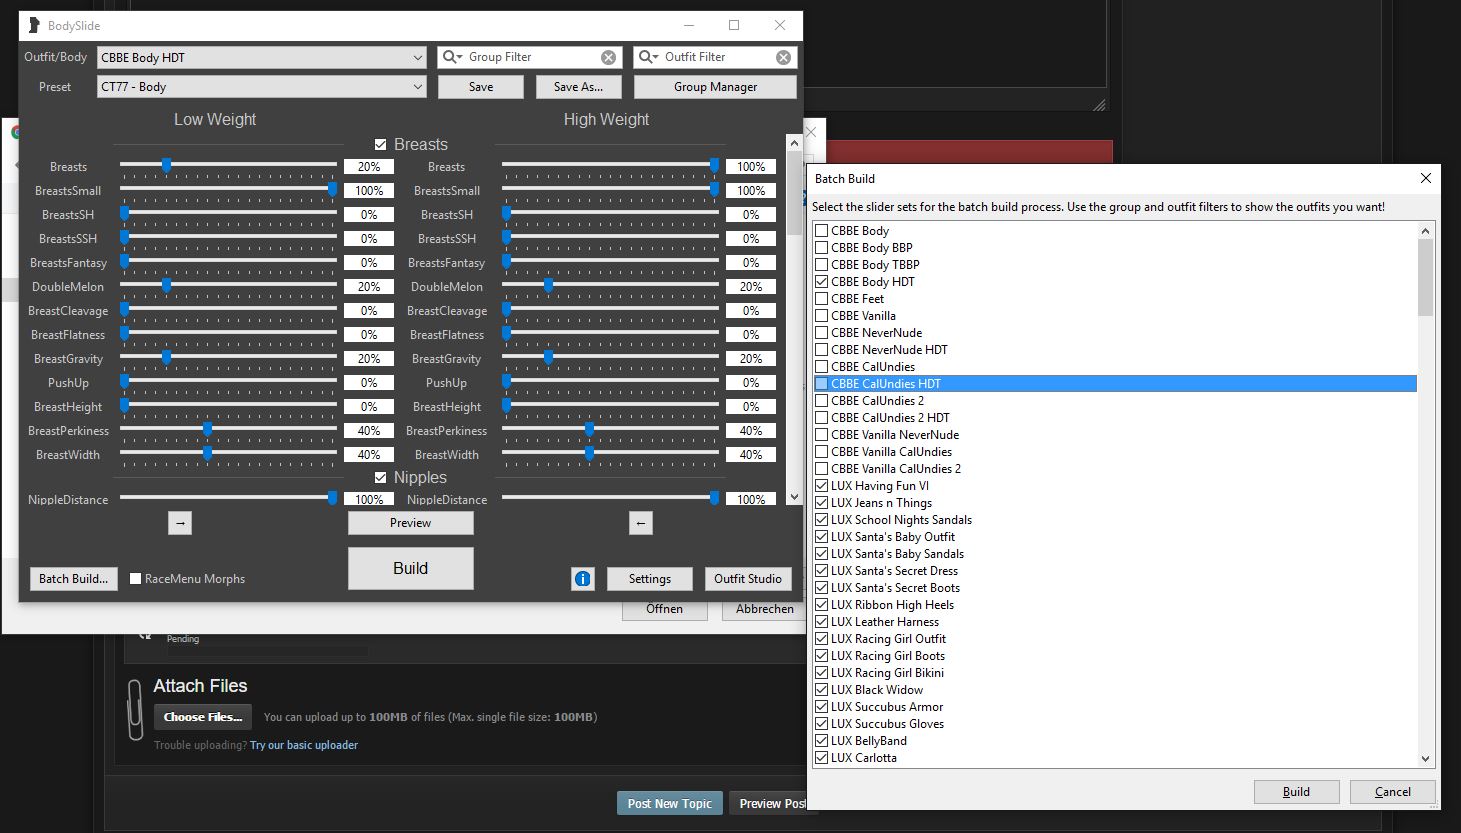
Task: Click the high weight BreastWidth slider
Action: pyautogui.click(x=610, y=455)
